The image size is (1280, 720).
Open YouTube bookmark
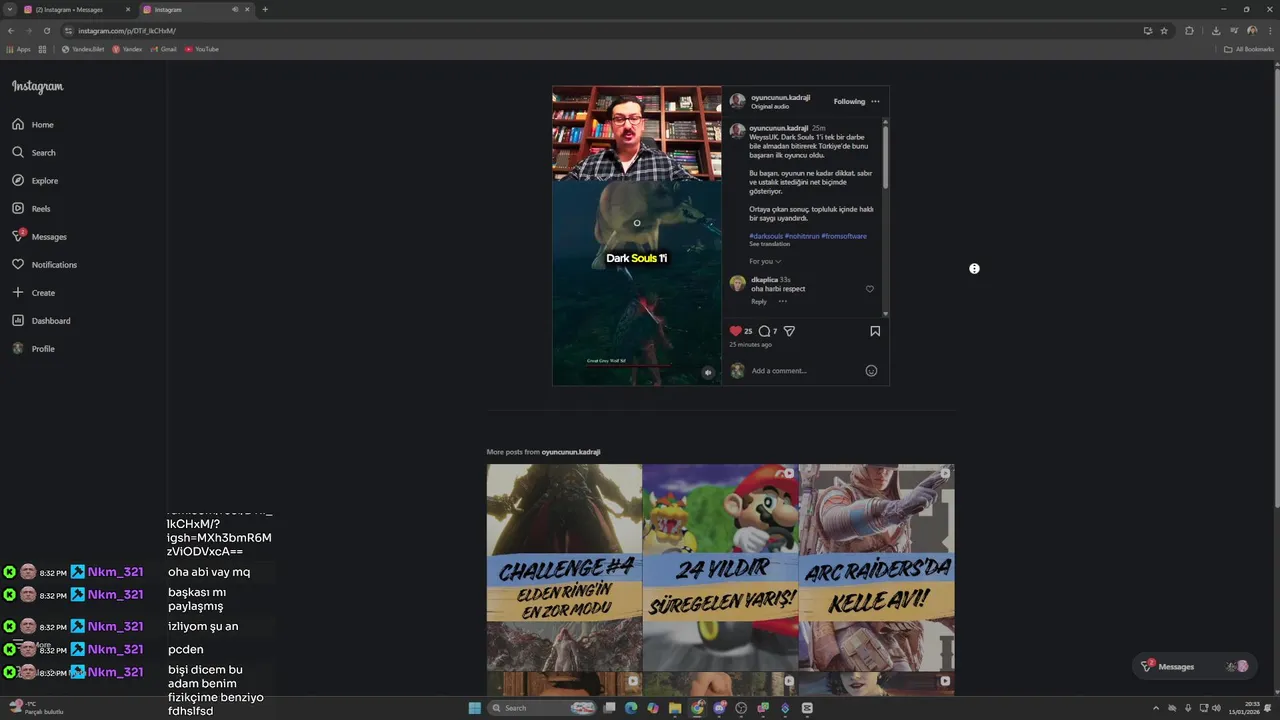tap(201, 49)
